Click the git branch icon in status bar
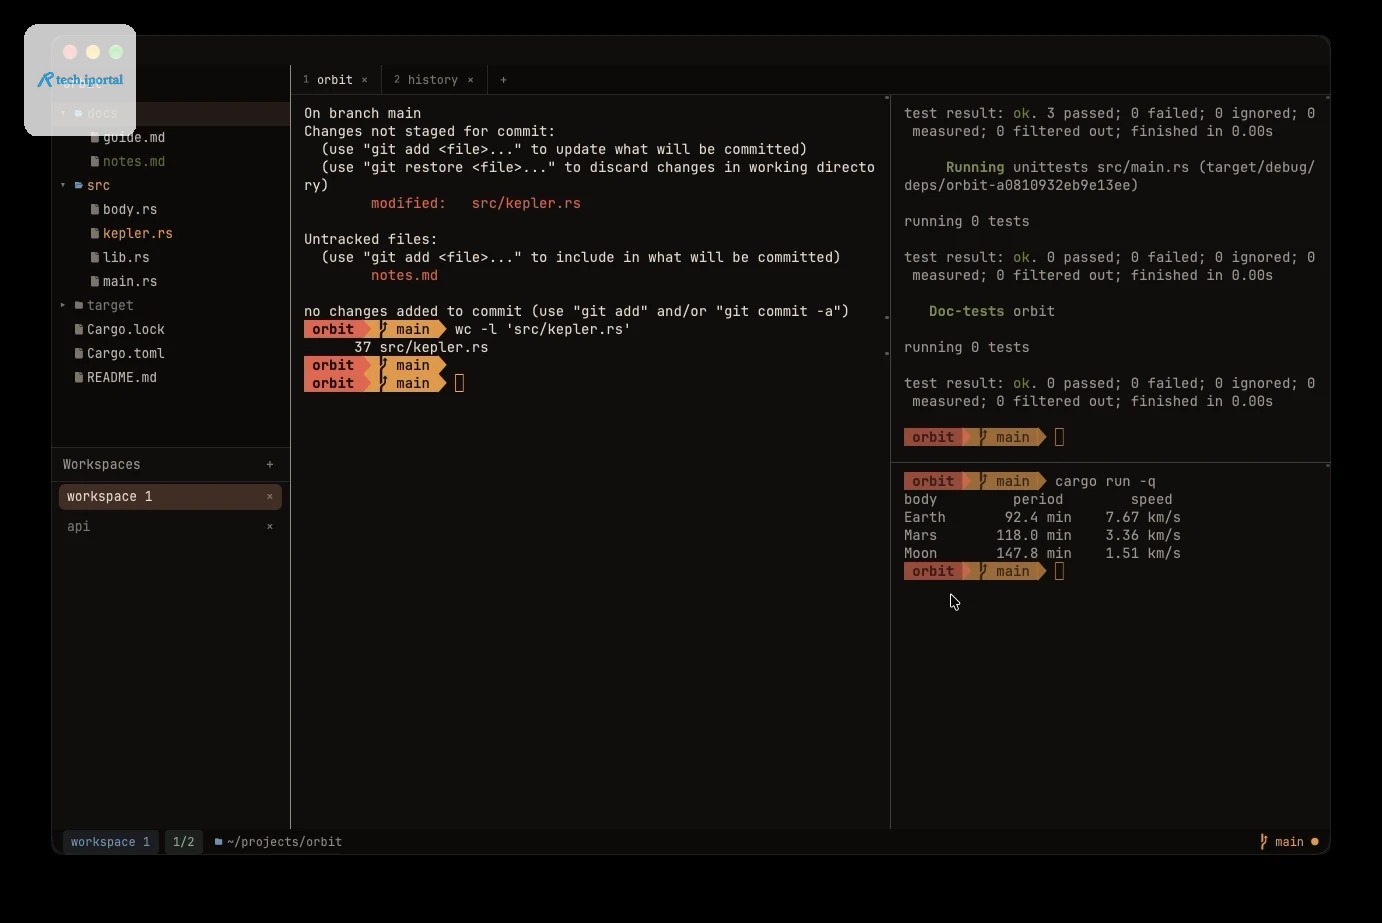Viewport: 1382px width, 923px height. point(1264,842)
